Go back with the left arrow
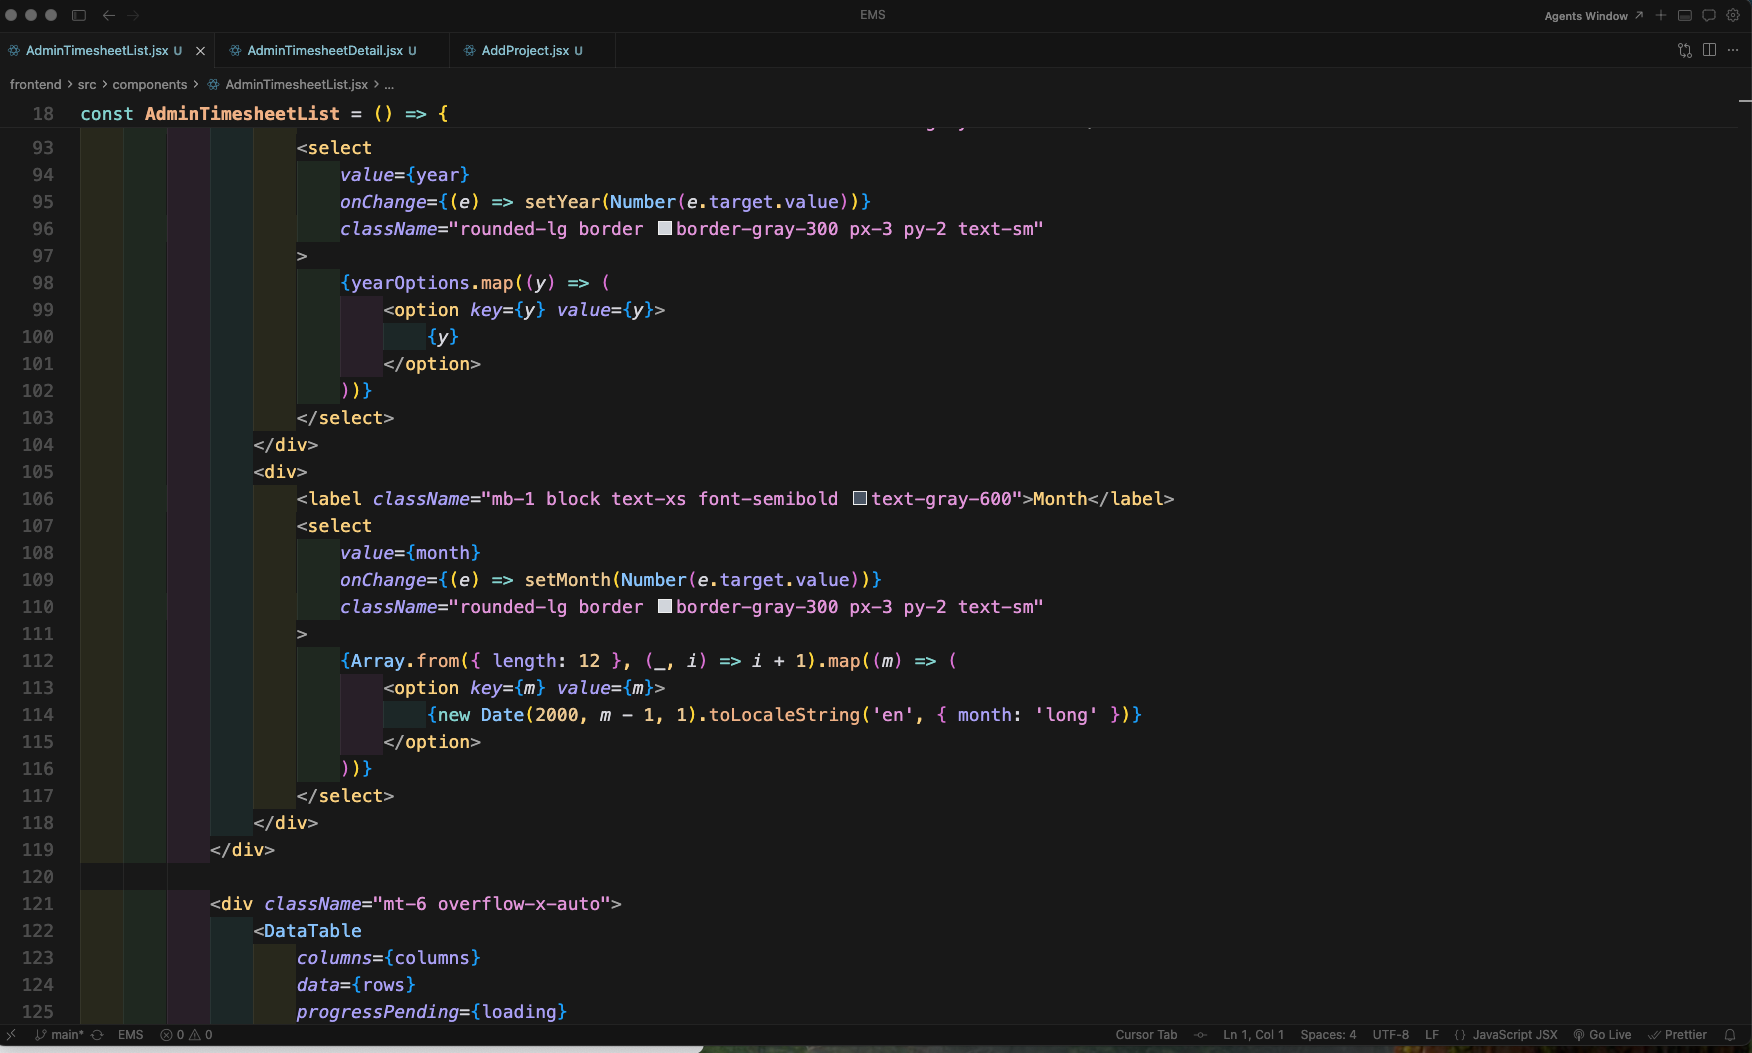The height and width of the screenshot is (1053, 1752). (x=108, y=15)
